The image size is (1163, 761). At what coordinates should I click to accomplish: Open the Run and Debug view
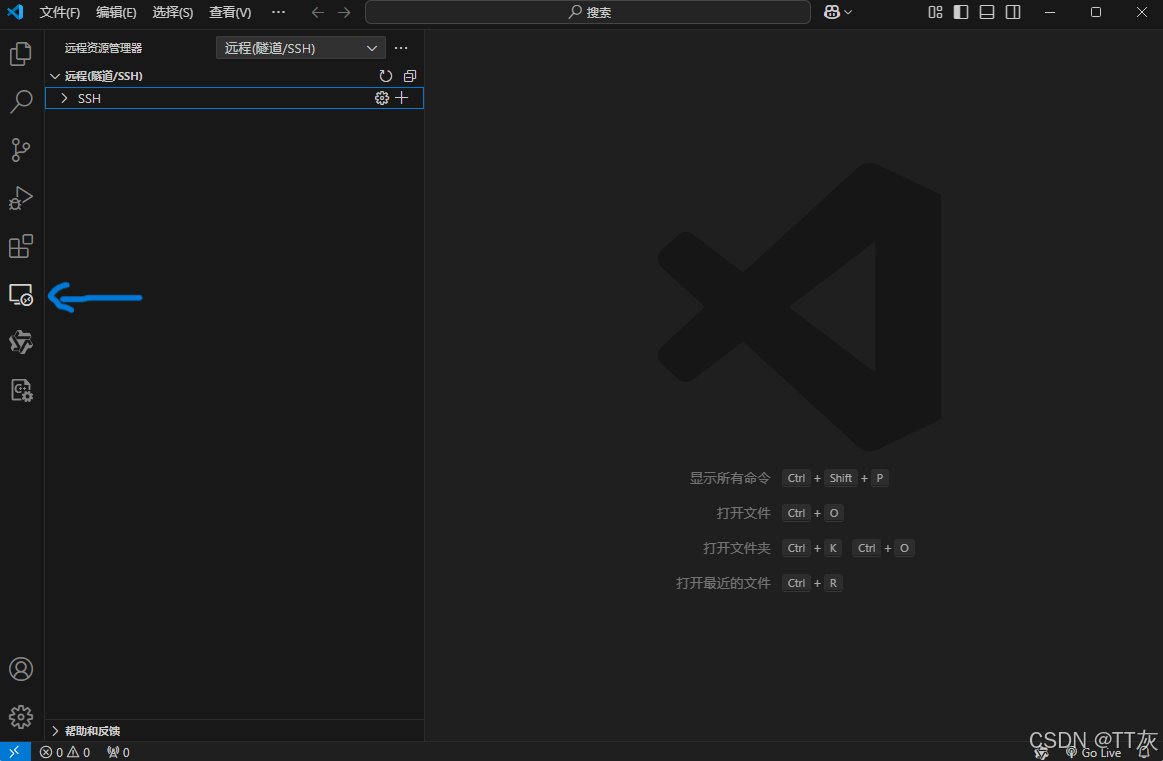click(x=21, y=198)
